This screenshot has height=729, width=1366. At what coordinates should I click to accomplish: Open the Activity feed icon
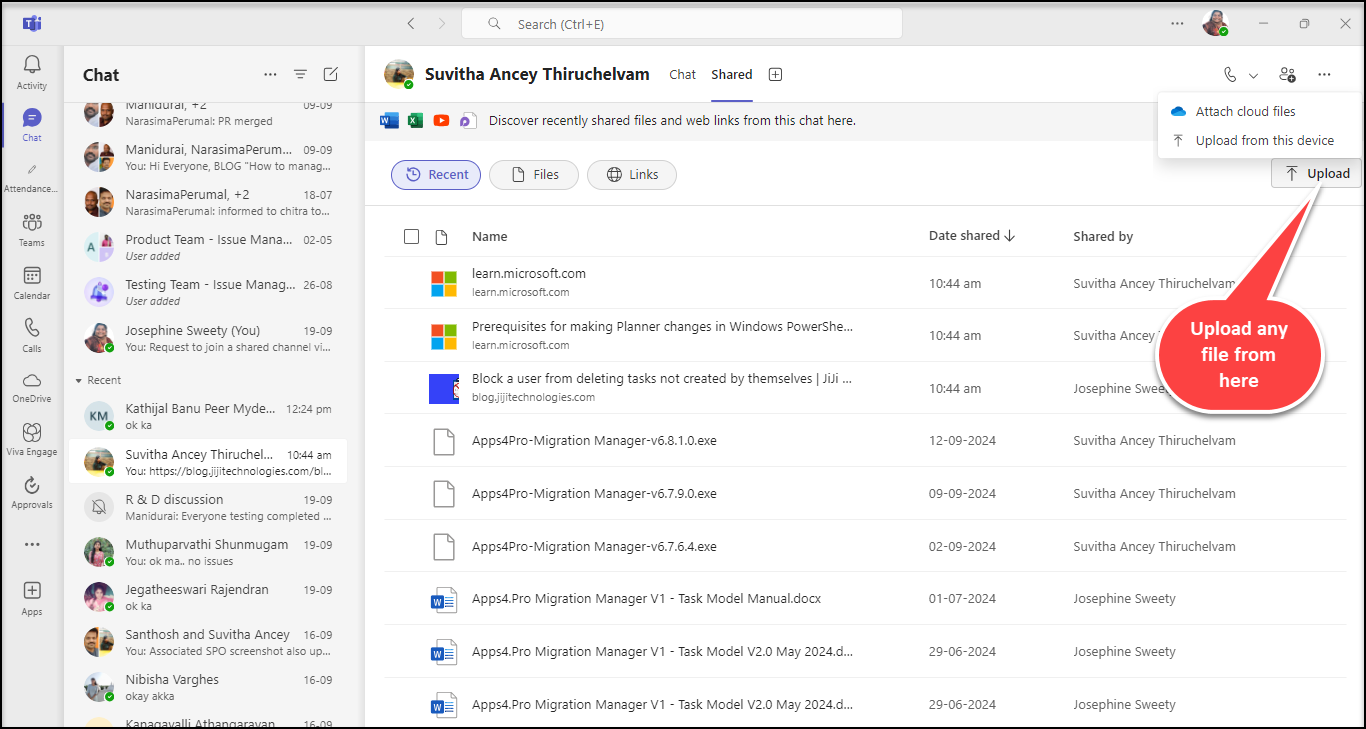coord(32,71)
